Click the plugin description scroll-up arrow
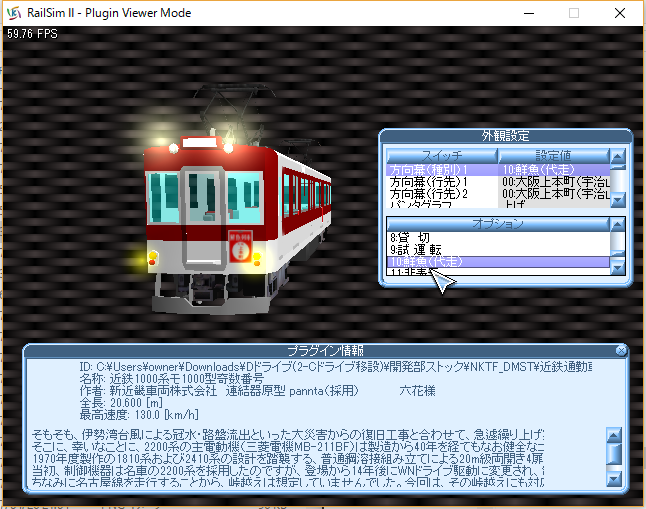Viewport: 646px width, 509px height. pos(614,435)
